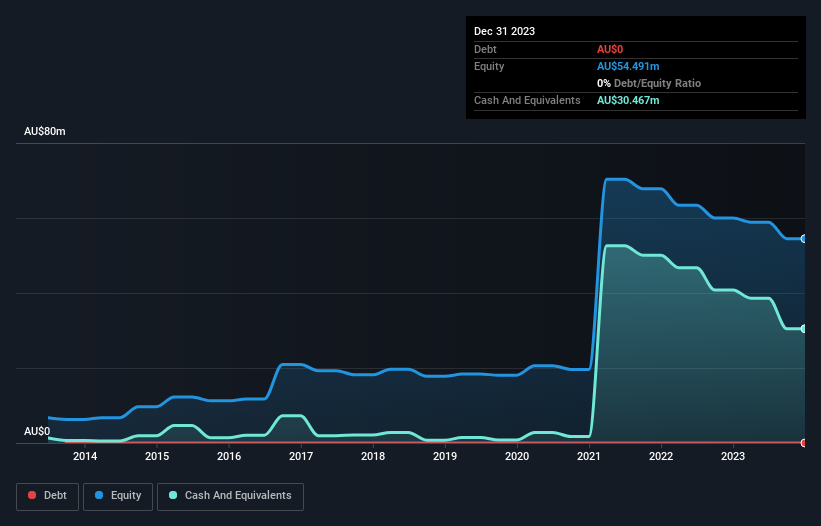Click the red AU$0 debt value

[x=610, y=49]
